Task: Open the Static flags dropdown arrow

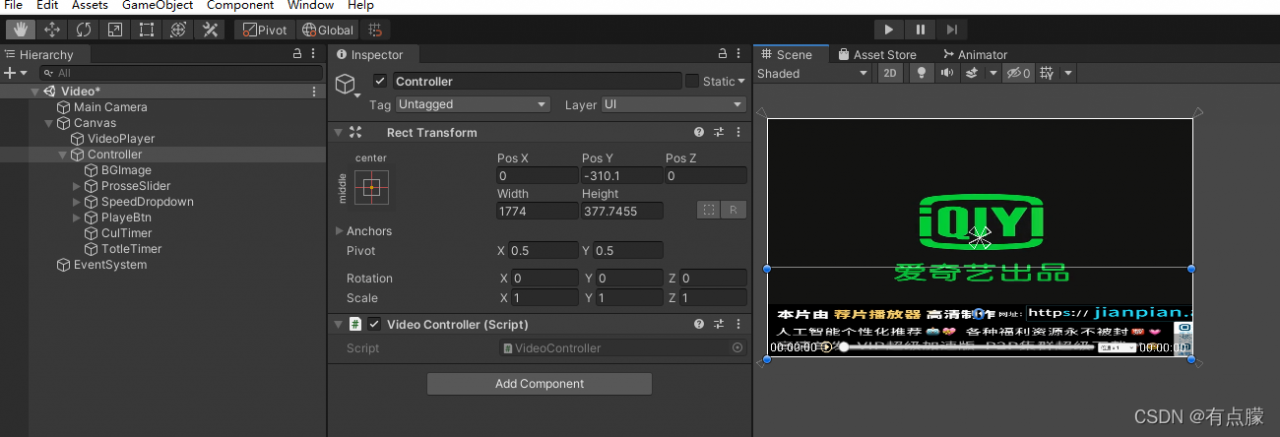Action: [741, 82]
